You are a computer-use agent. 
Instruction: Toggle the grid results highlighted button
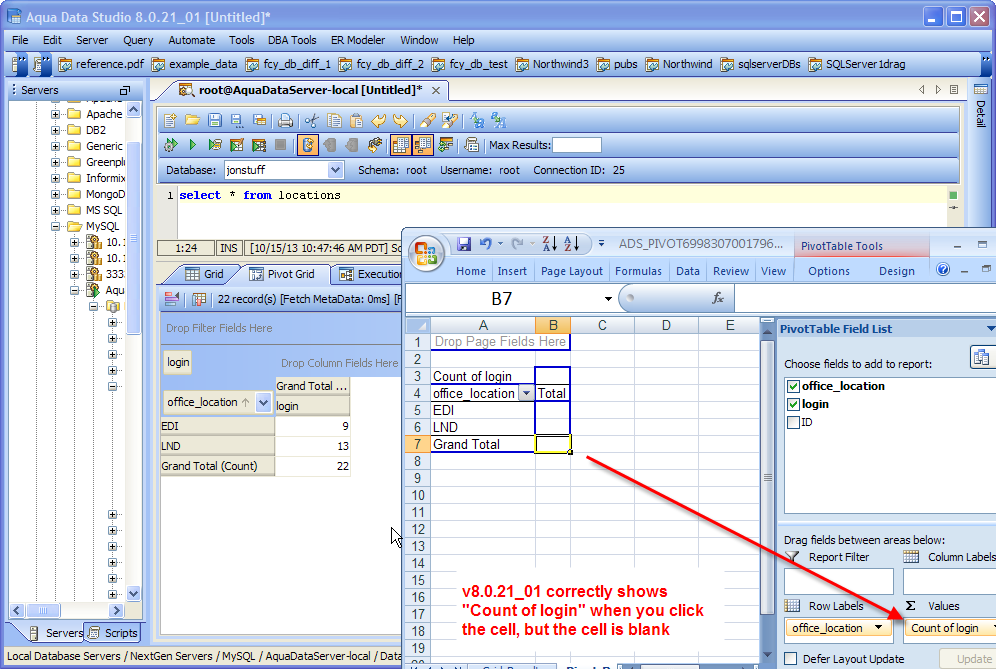(400, 145)
